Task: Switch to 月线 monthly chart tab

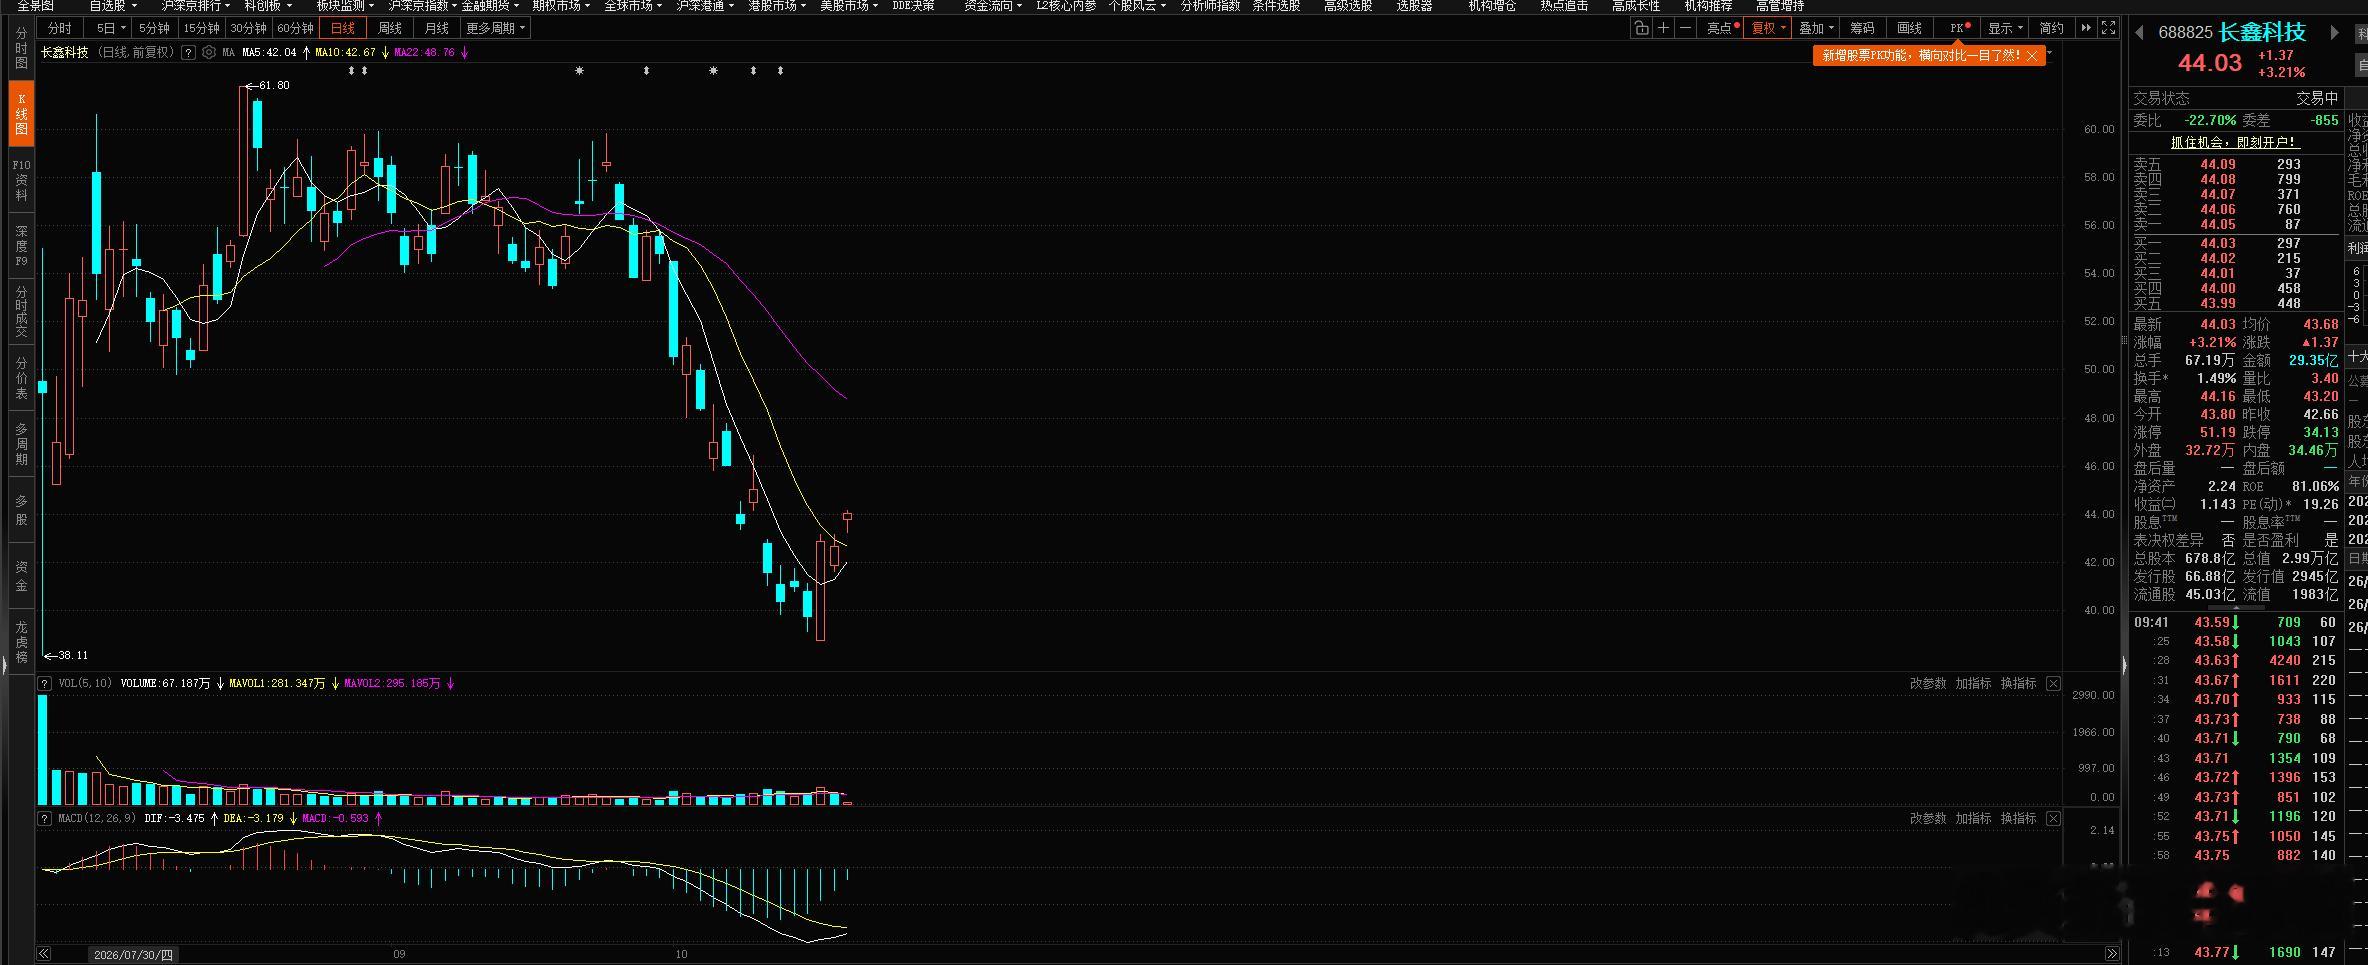Action: click(x=436, y=28)
